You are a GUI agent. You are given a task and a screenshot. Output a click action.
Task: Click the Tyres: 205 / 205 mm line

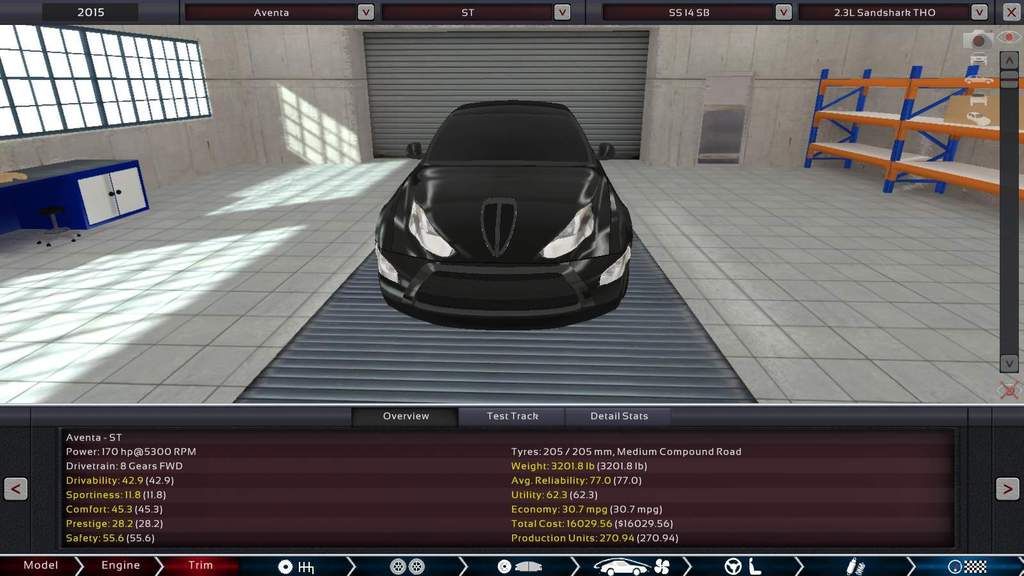click(x=626, y=452)
